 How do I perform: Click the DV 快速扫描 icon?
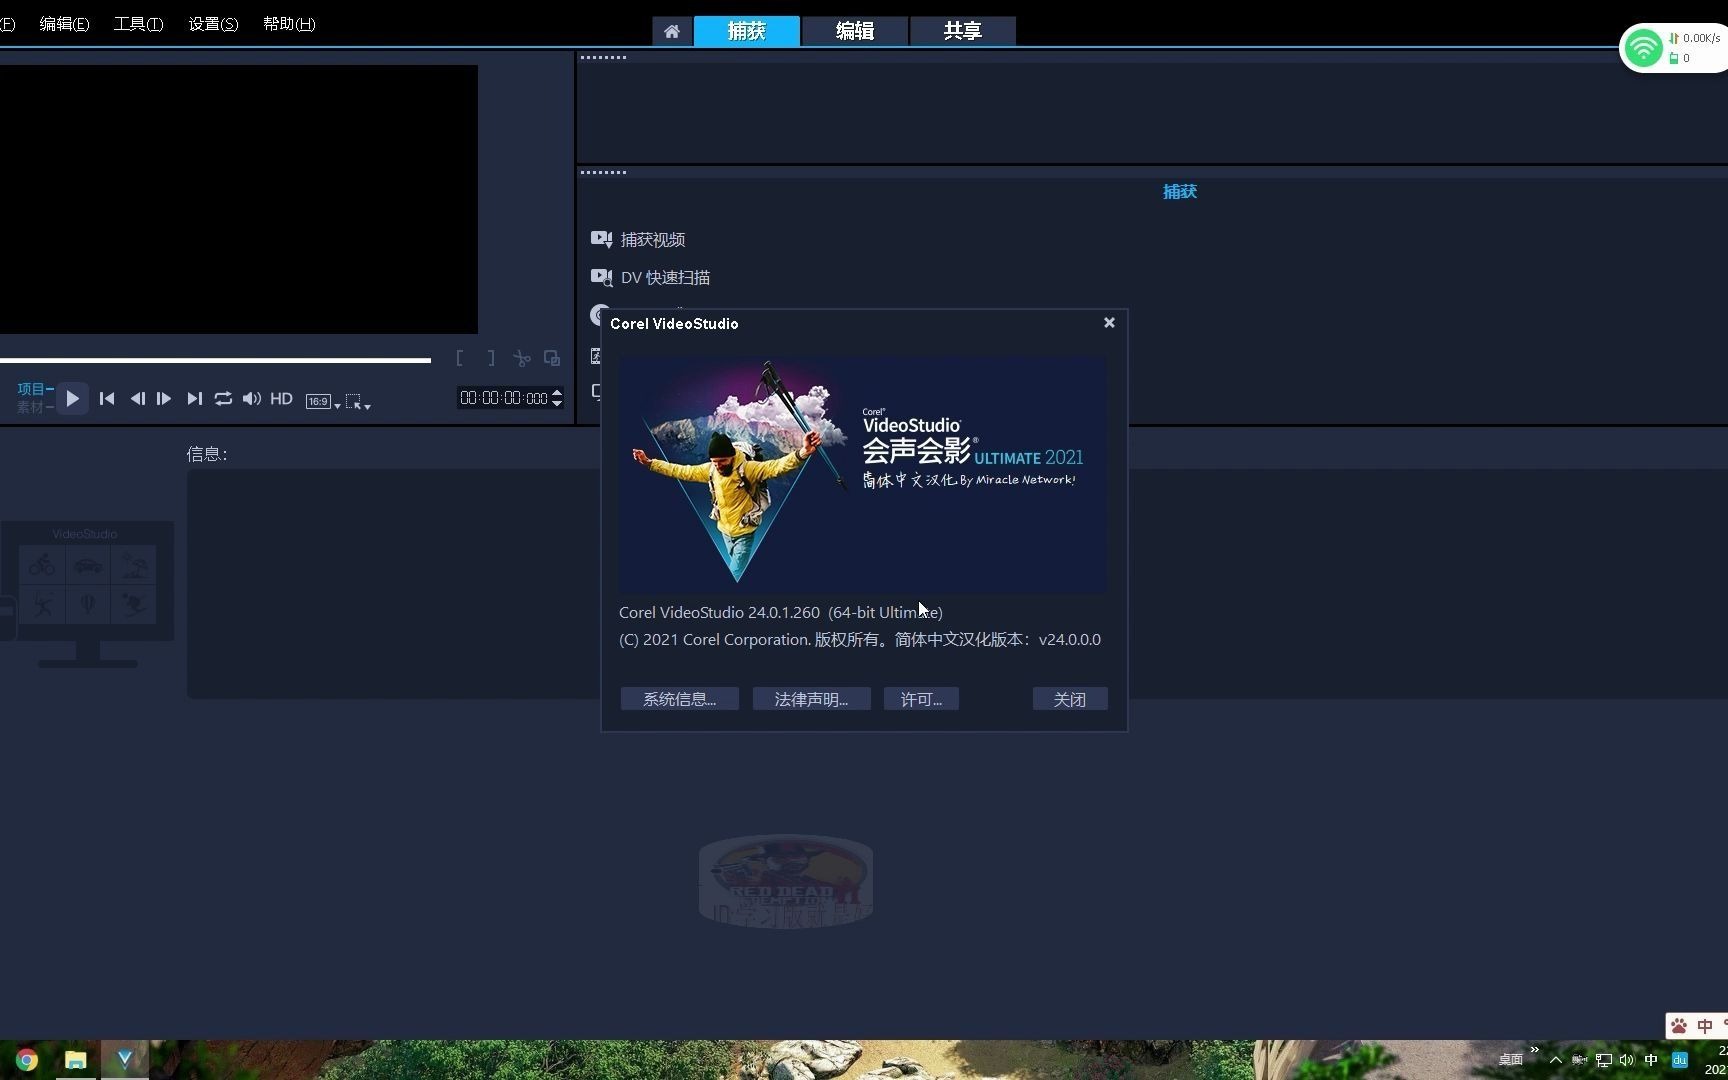pos(601,277)
